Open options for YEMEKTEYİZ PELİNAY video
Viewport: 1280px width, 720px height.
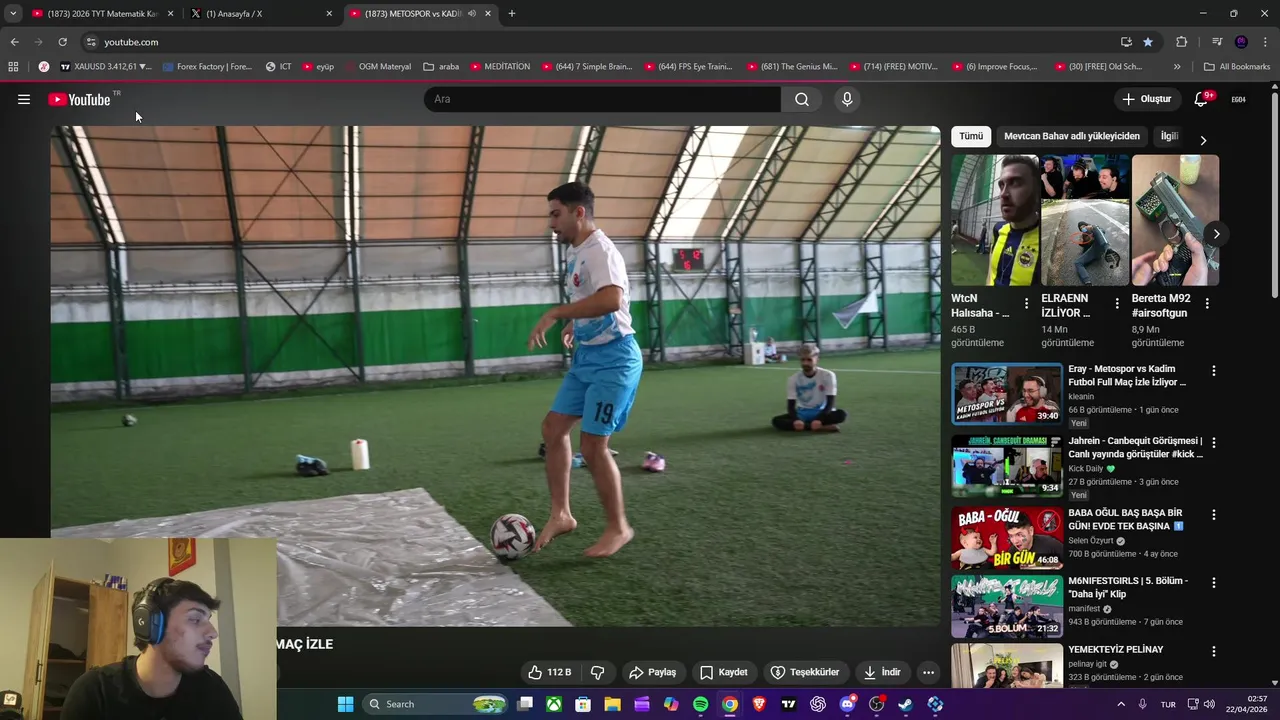tap(1214, 651)
